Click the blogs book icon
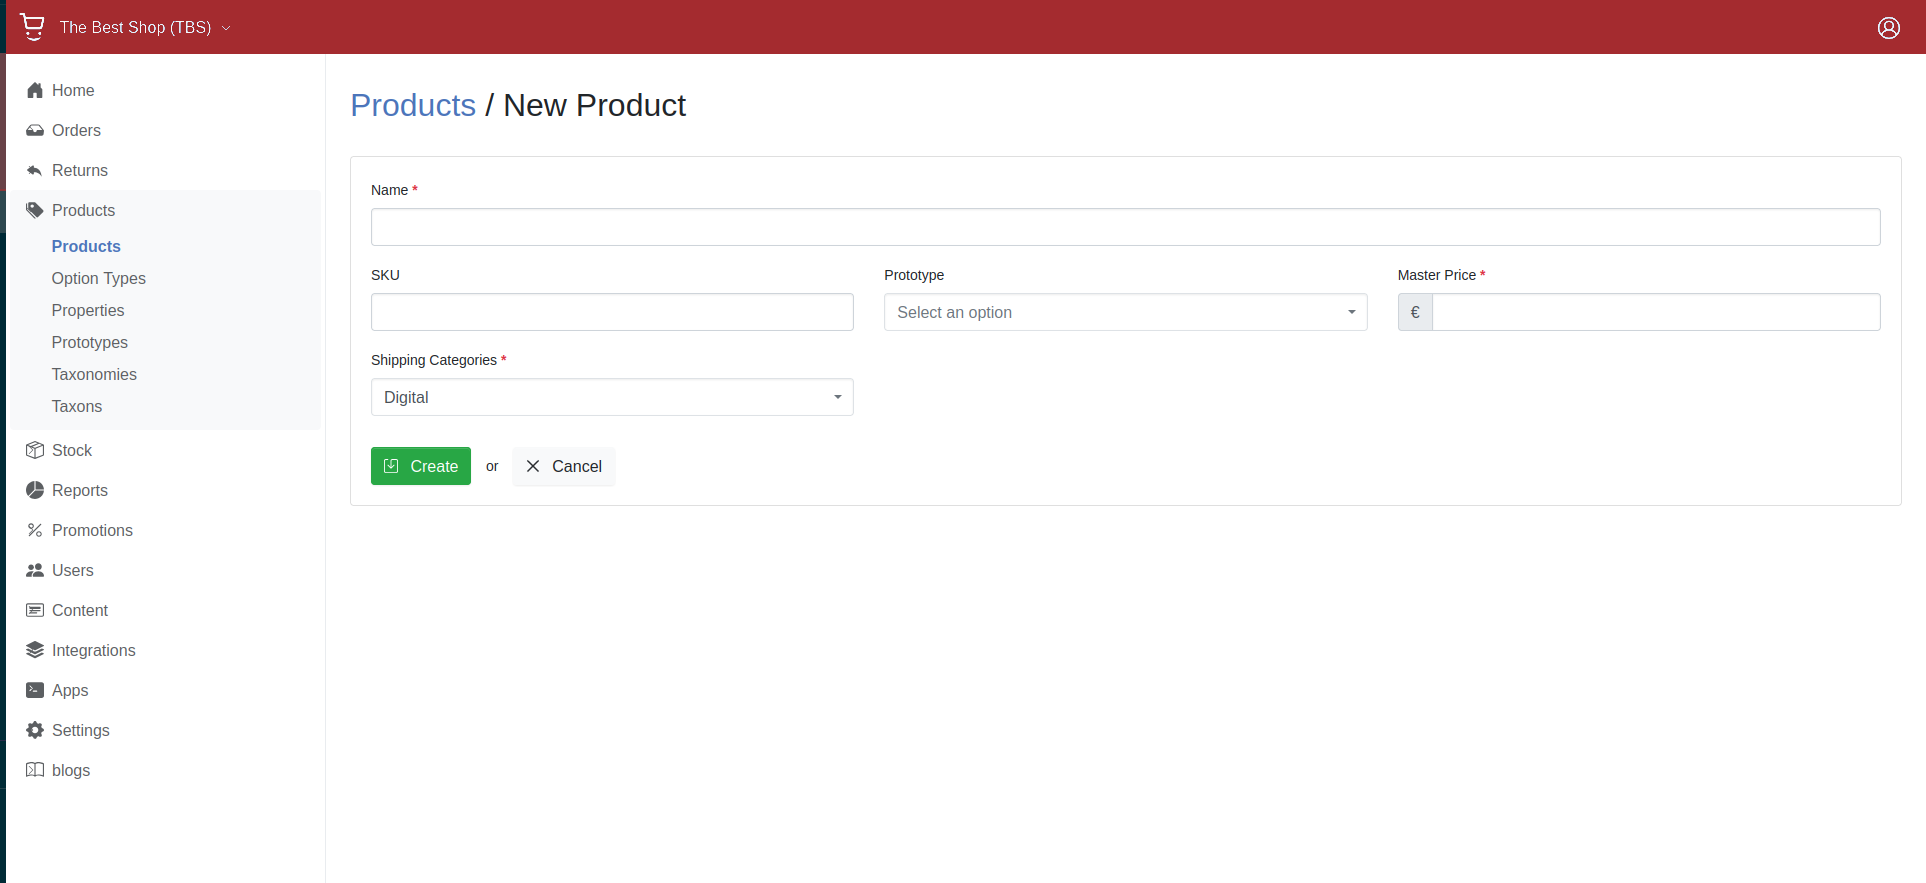 (x=35, y=771)
